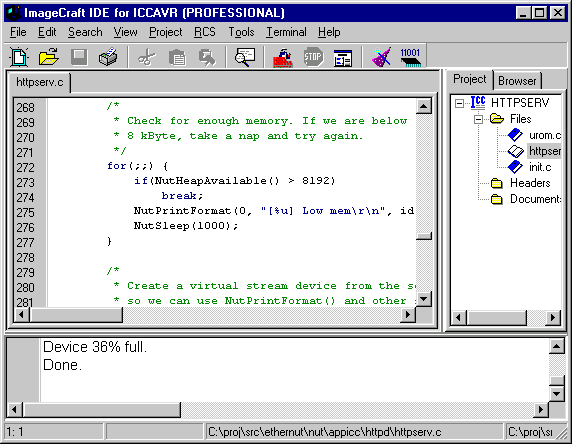Click the ICC project icon beside HTTPSERV
Screen dimensions: 572x444
pos(478,103)
